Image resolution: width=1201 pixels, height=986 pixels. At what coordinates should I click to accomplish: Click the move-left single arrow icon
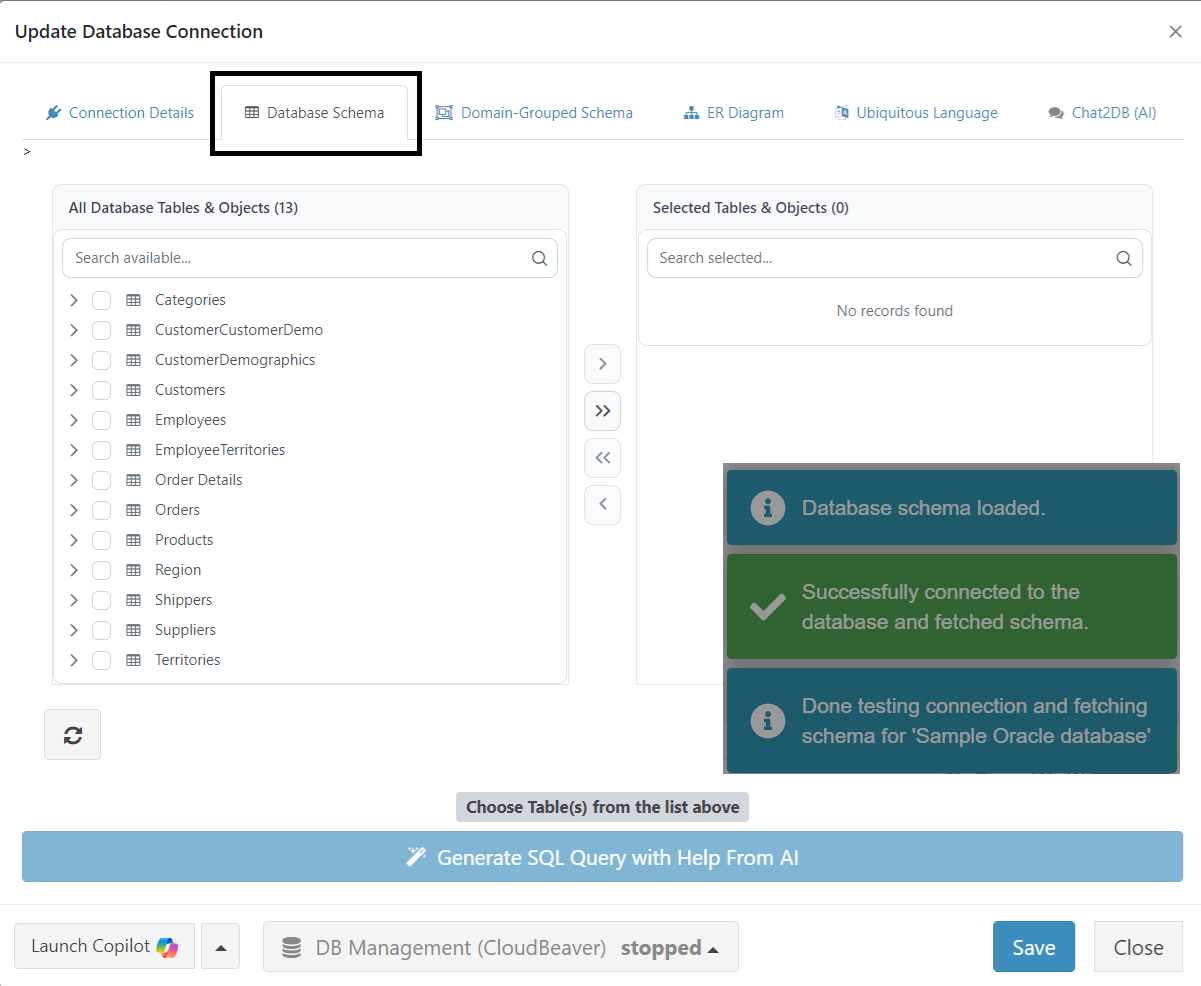point(602,504)
